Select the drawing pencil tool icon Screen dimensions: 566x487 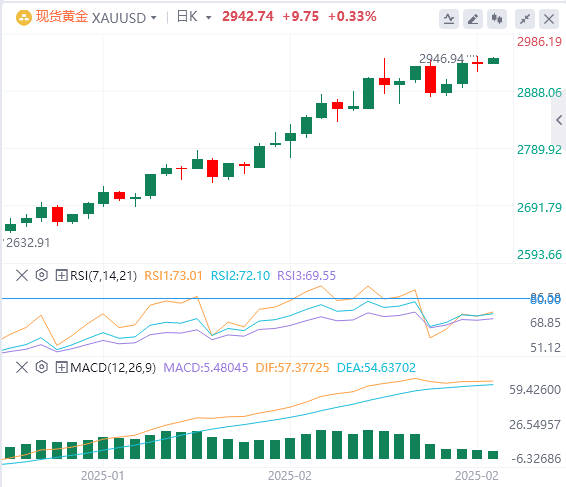(x=473, y=18)
